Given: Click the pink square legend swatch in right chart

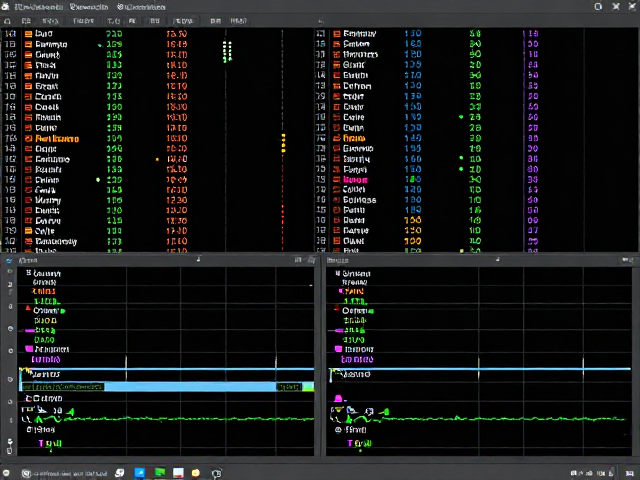Looking at the screenshot, I should [x=338, y=349].
